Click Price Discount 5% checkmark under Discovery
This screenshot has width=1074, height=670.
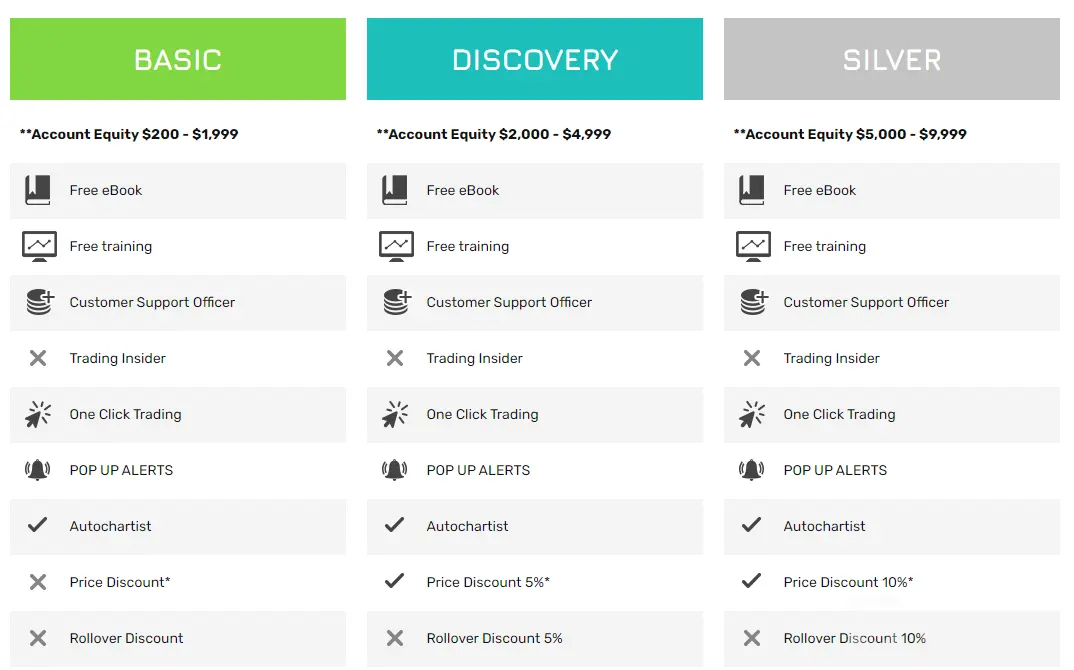pyautogui.click(x=395, y=581)
